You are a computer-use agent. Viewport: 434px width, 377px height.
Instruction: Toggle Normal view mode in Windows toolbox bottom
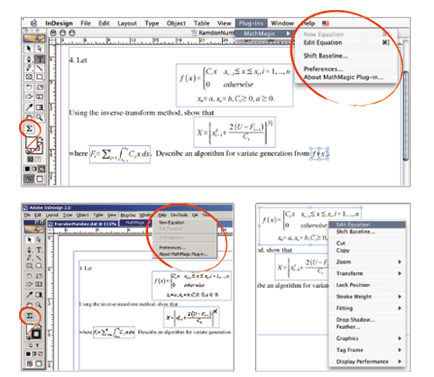(x=30, y=364)
